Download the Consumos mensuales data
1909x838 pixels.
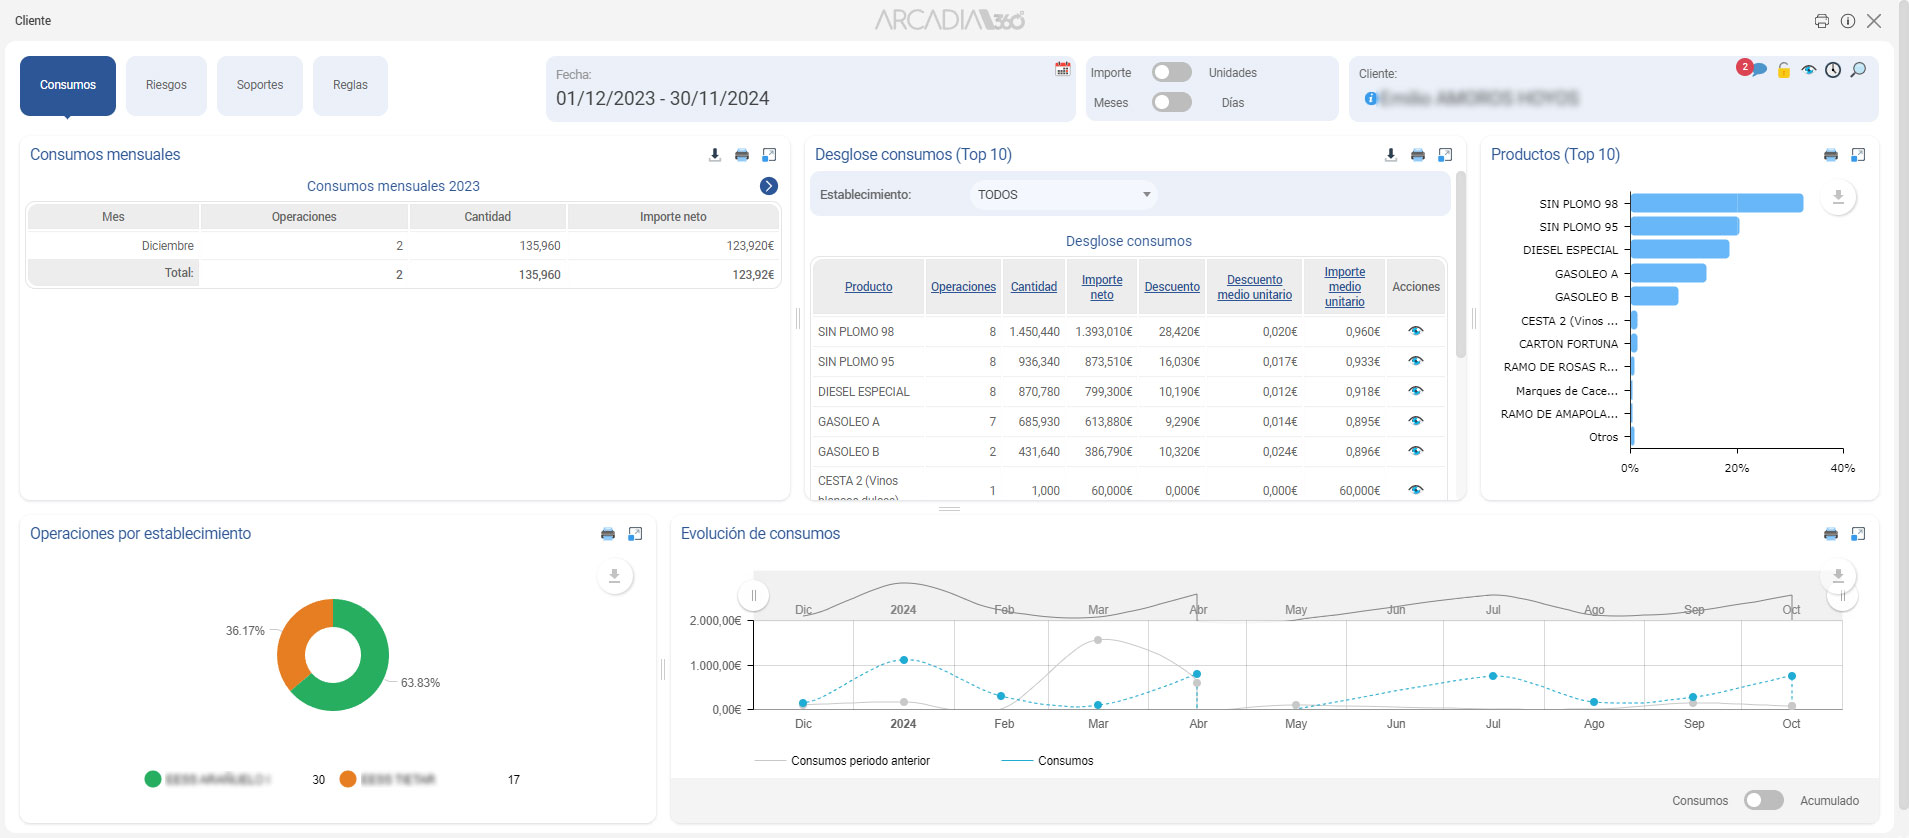tap(714, 155)
